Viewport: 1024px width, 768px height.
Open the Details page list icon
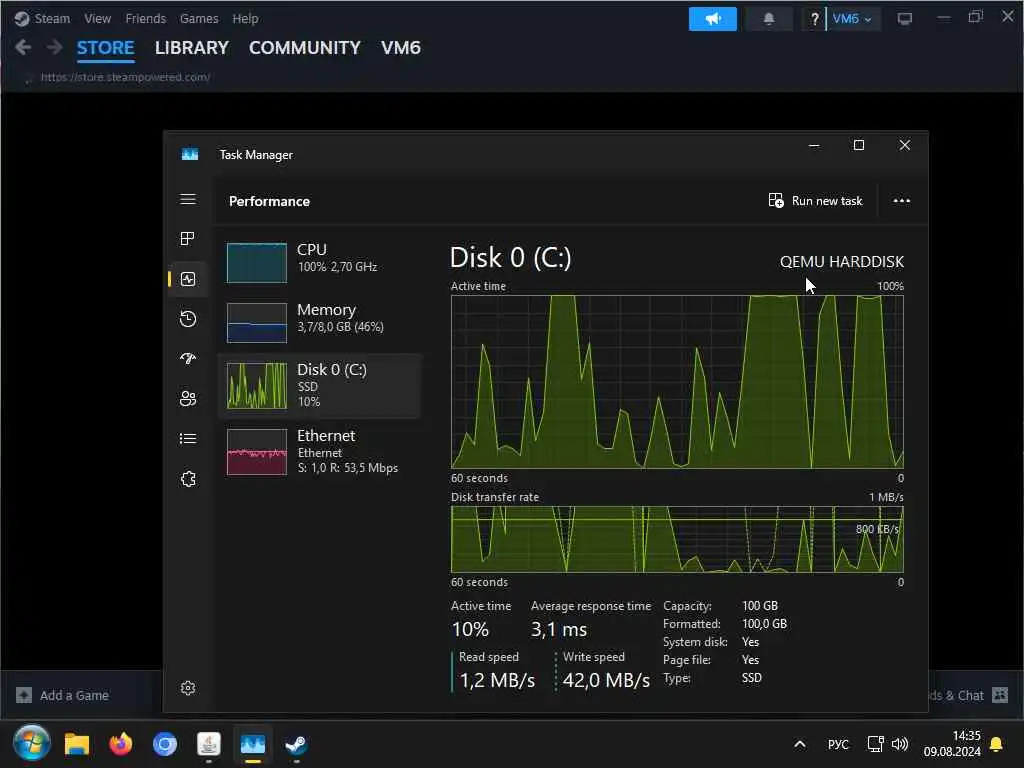pos(188,439)
